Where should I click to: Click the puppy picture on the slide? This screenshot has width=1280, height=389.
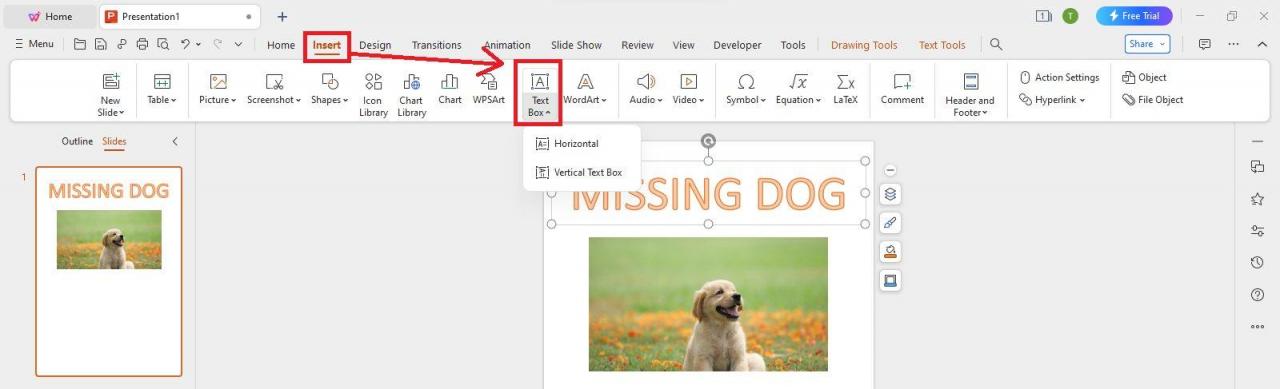tap(708, 304)
